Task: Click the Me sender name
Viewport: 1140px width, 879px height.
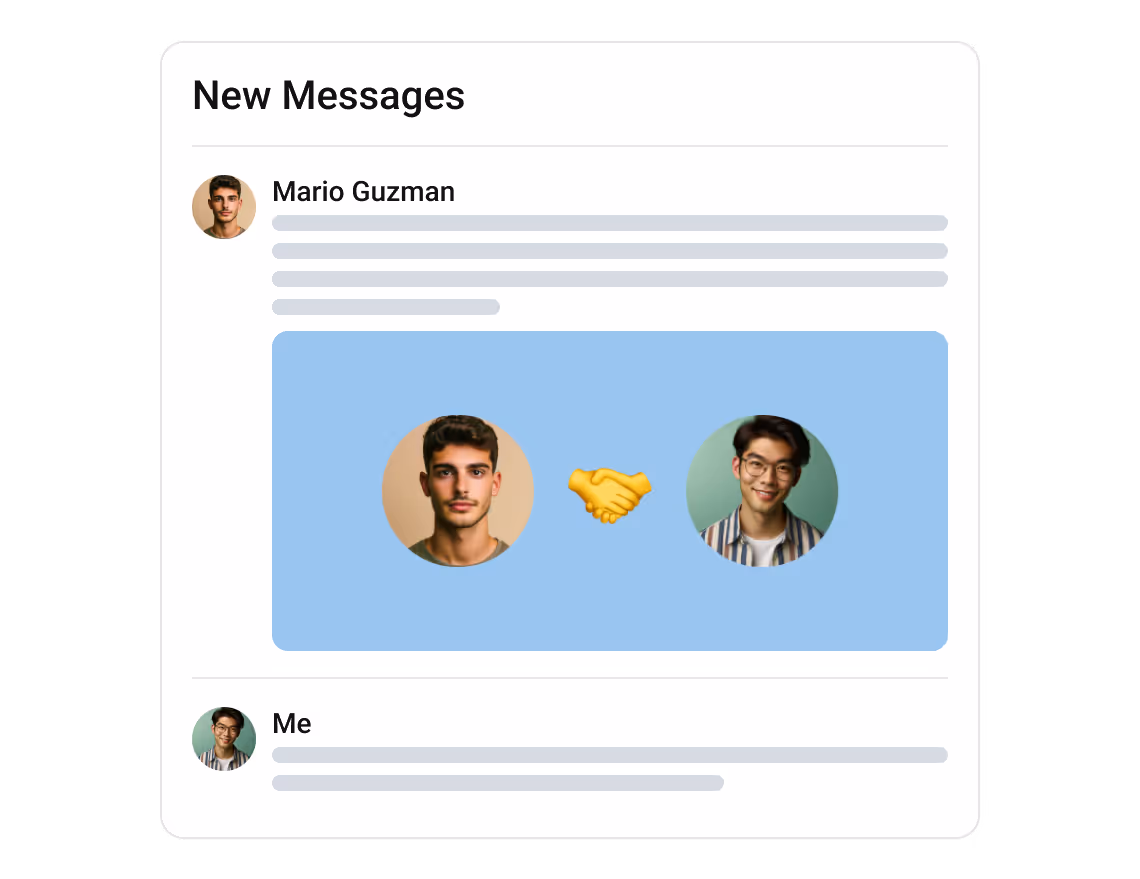Action: tap(292, 723)
